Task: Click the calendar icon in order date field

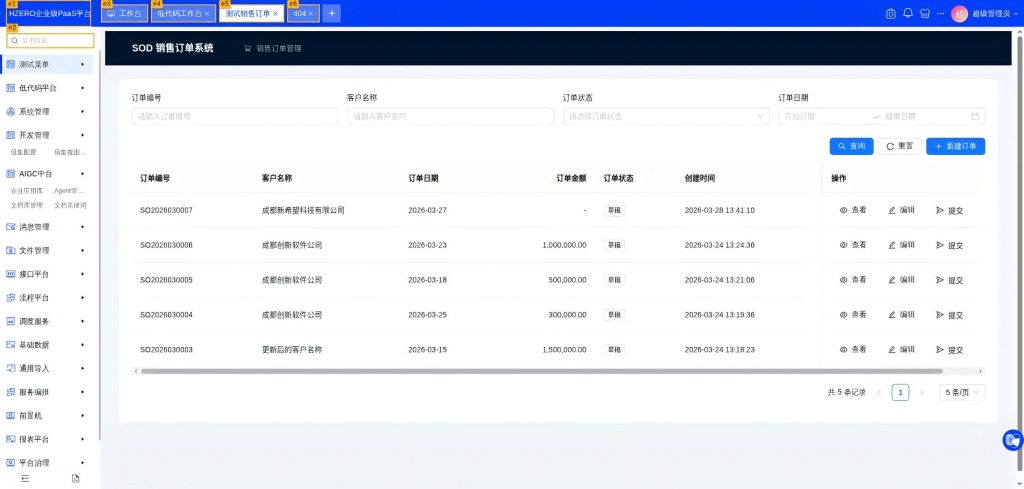Action: click(x=975, y=116)
